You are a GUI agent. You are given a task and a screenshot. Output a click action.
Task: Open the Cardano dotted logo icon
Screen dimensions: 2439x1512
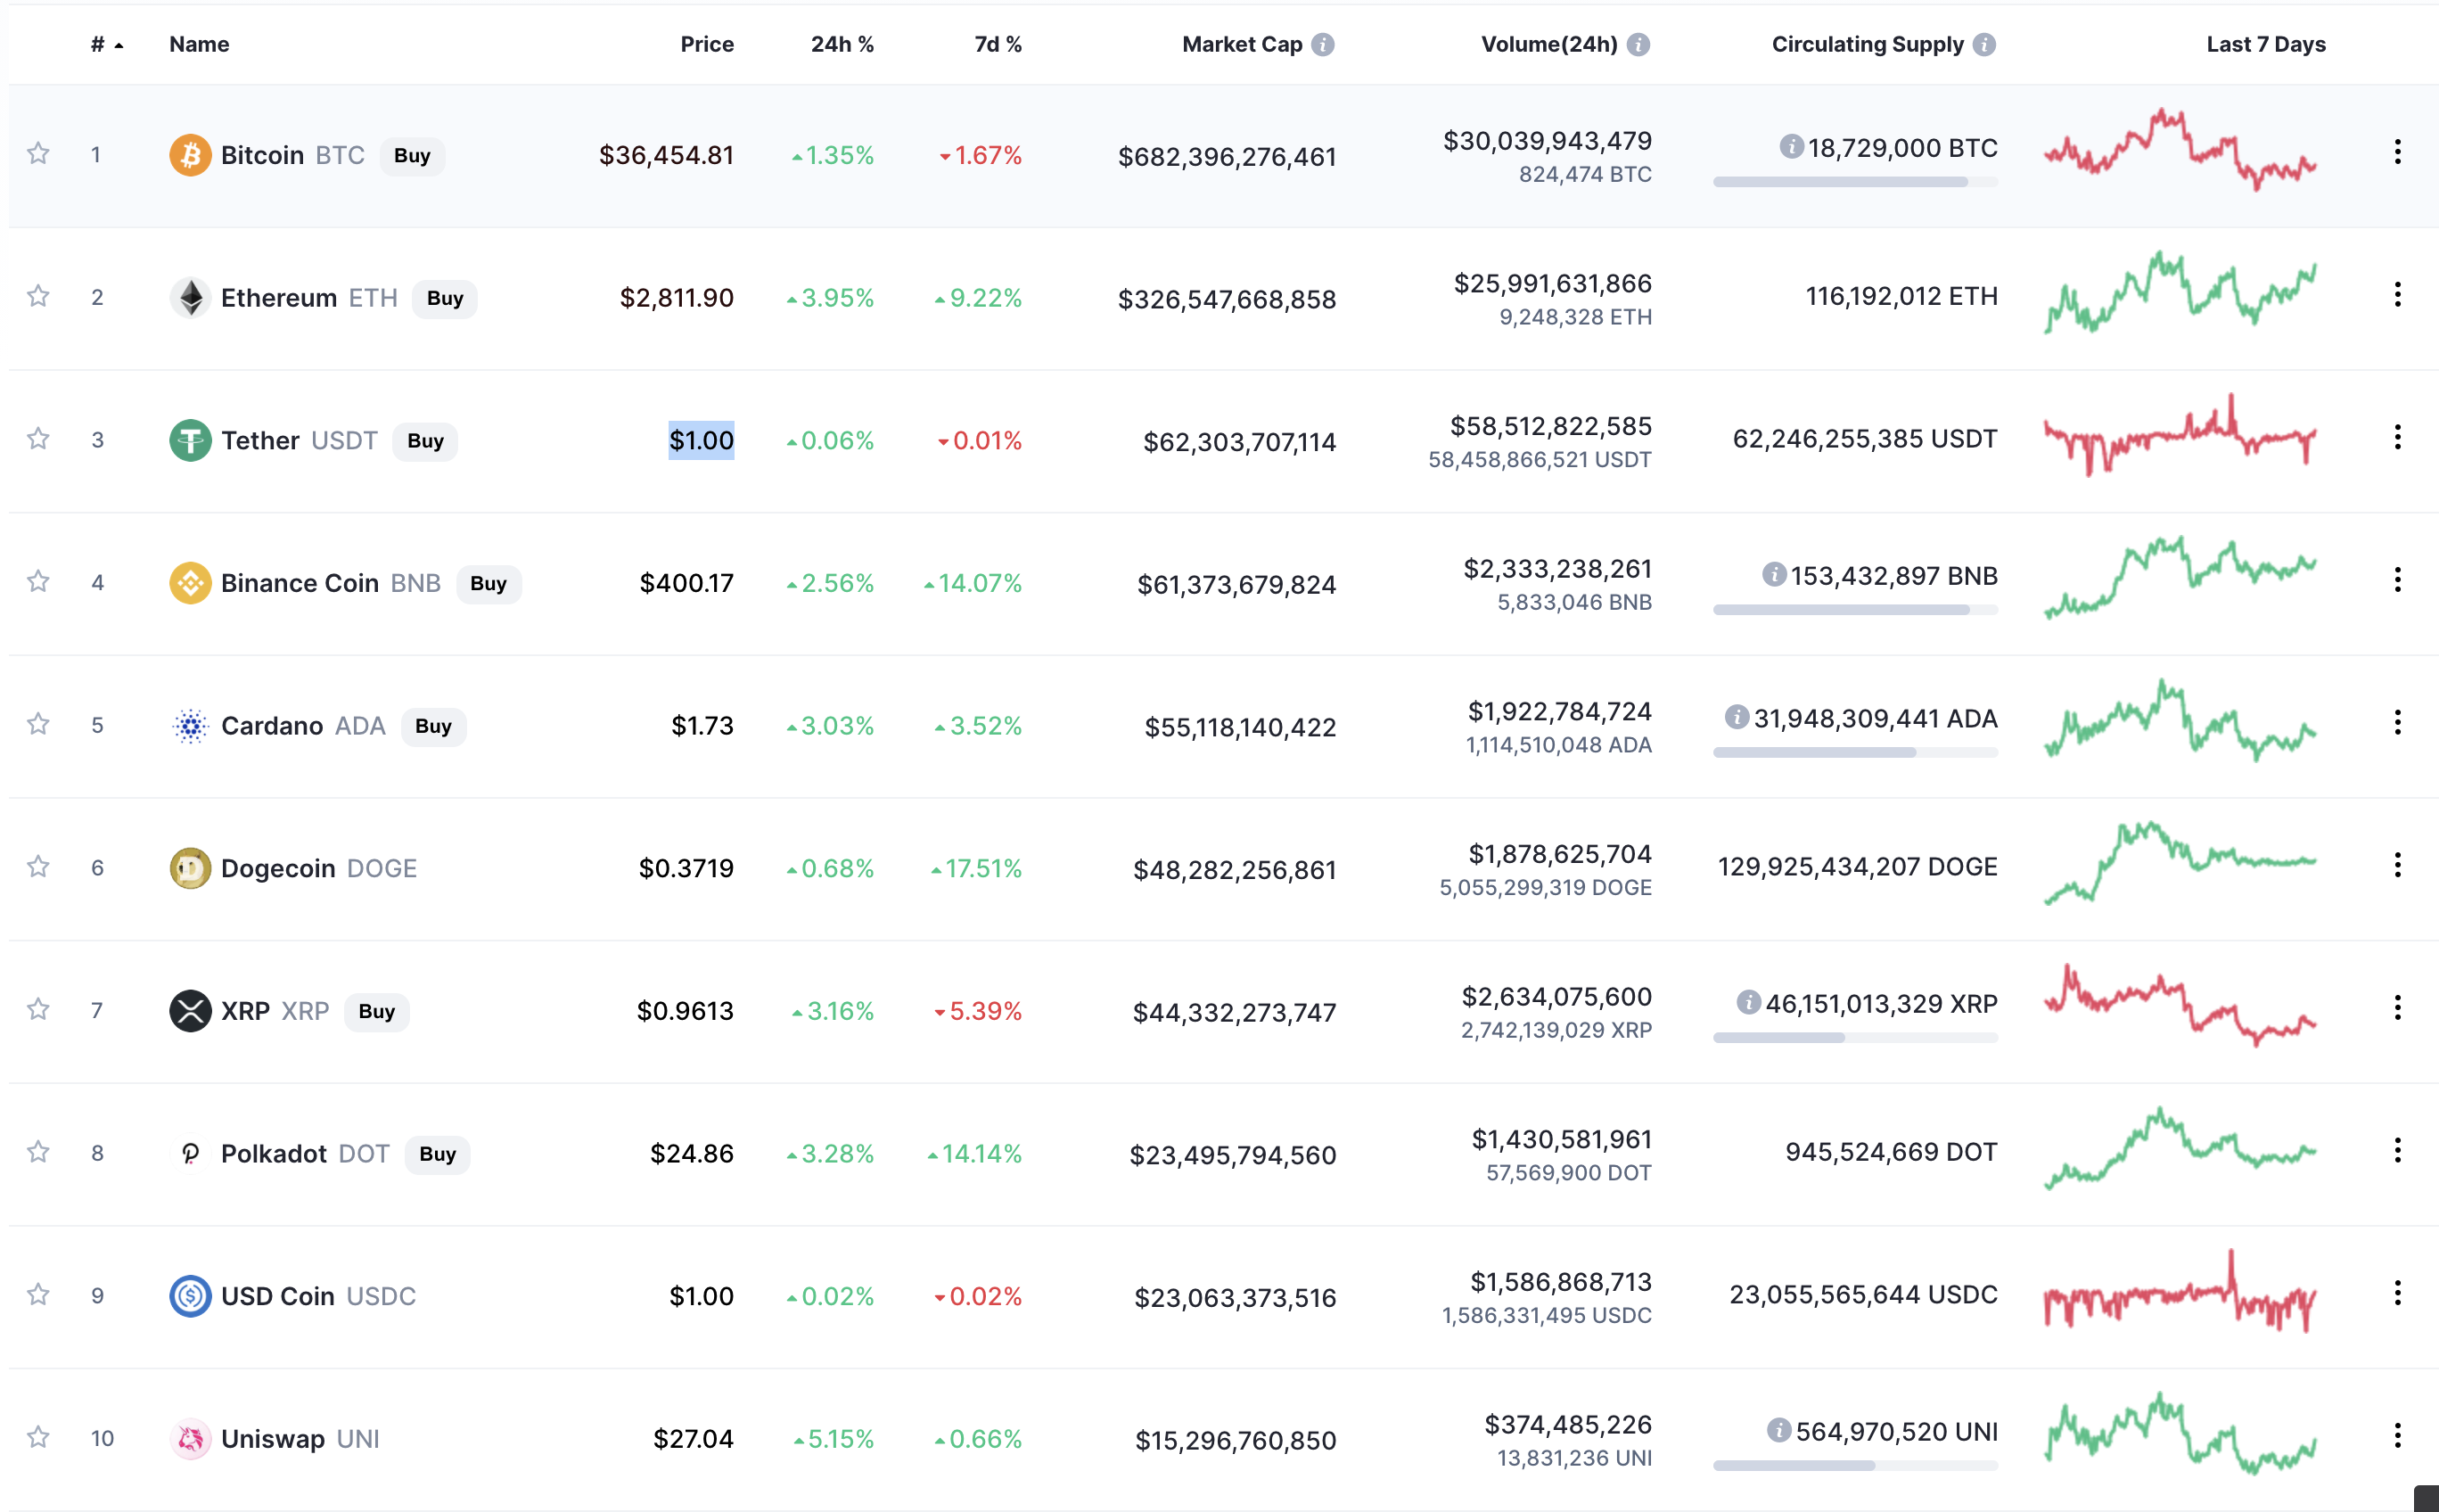tap(190, 726)
